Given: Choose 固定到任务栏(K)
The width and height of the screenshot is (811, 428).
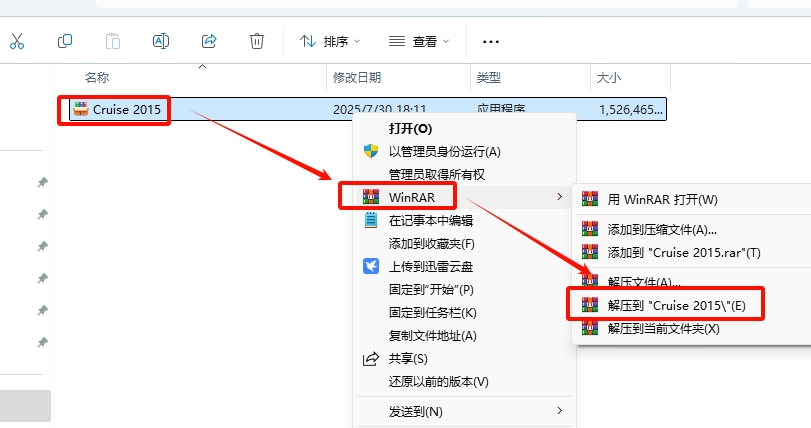Looking at the screenshot, I should [432, 313].
